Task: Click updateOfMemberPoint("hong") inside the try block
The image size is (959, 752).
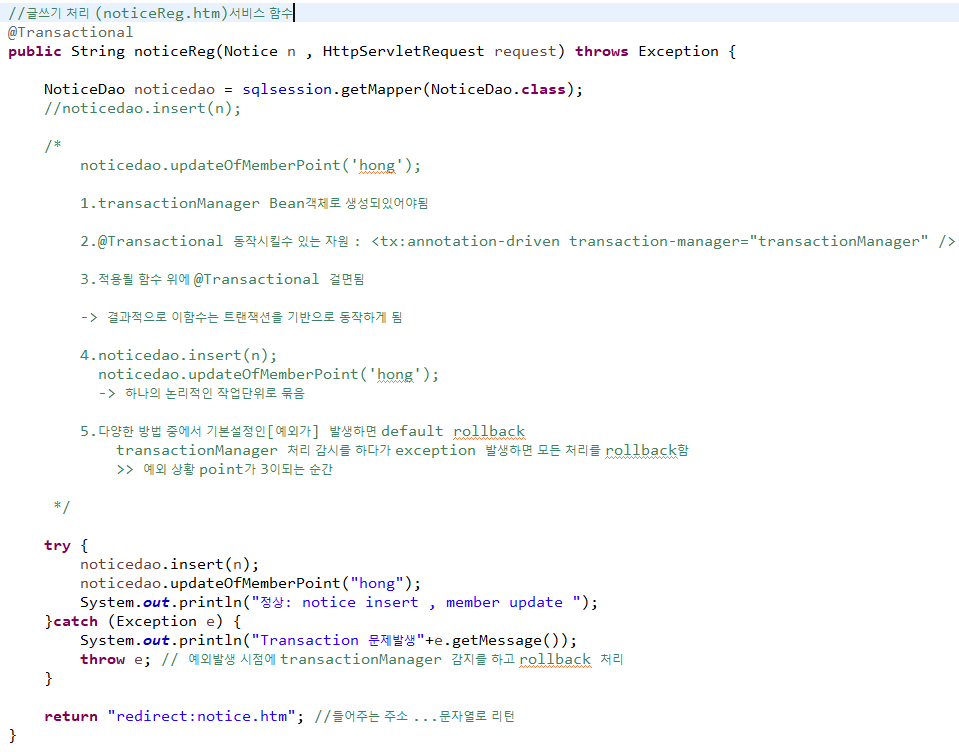Action: (287, 583)
